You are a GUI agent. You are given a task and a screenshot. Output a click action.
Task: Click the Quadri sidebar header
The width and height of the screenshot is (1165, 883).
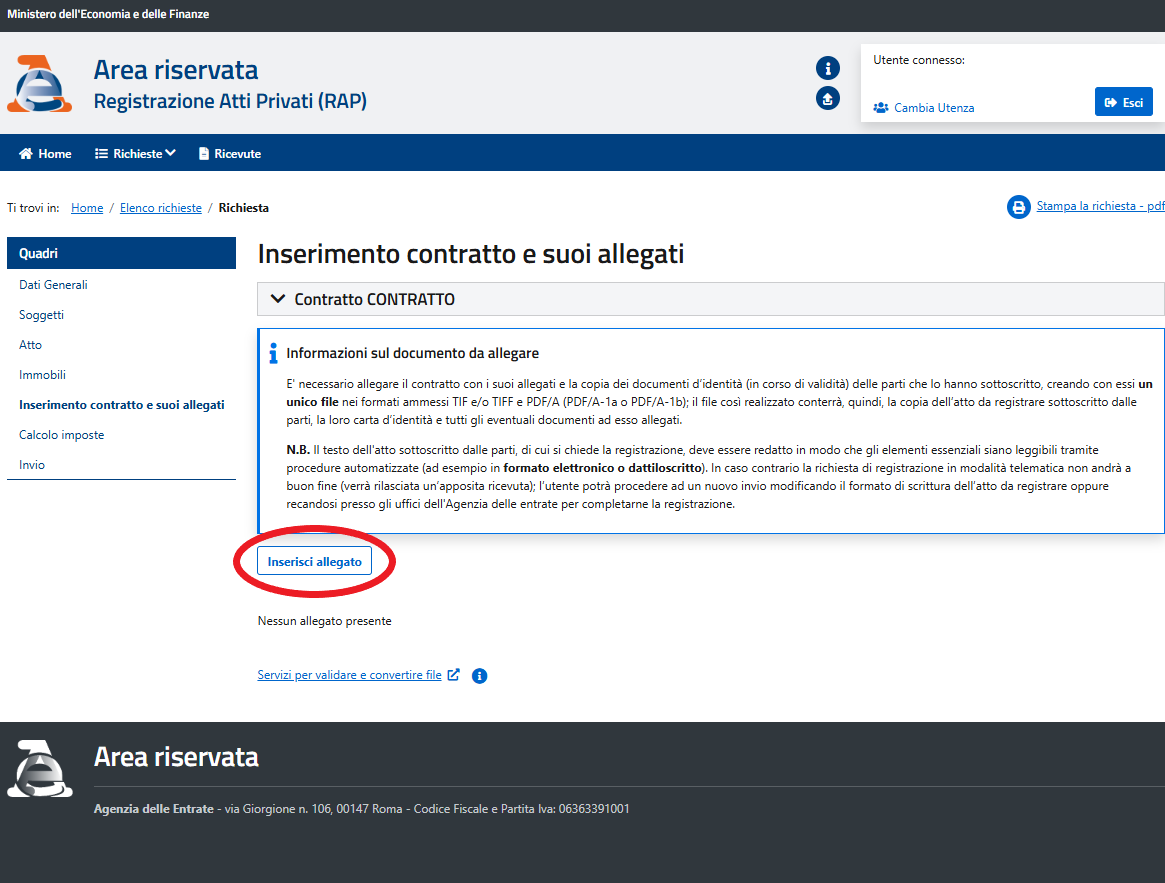[x=122, y=253]
